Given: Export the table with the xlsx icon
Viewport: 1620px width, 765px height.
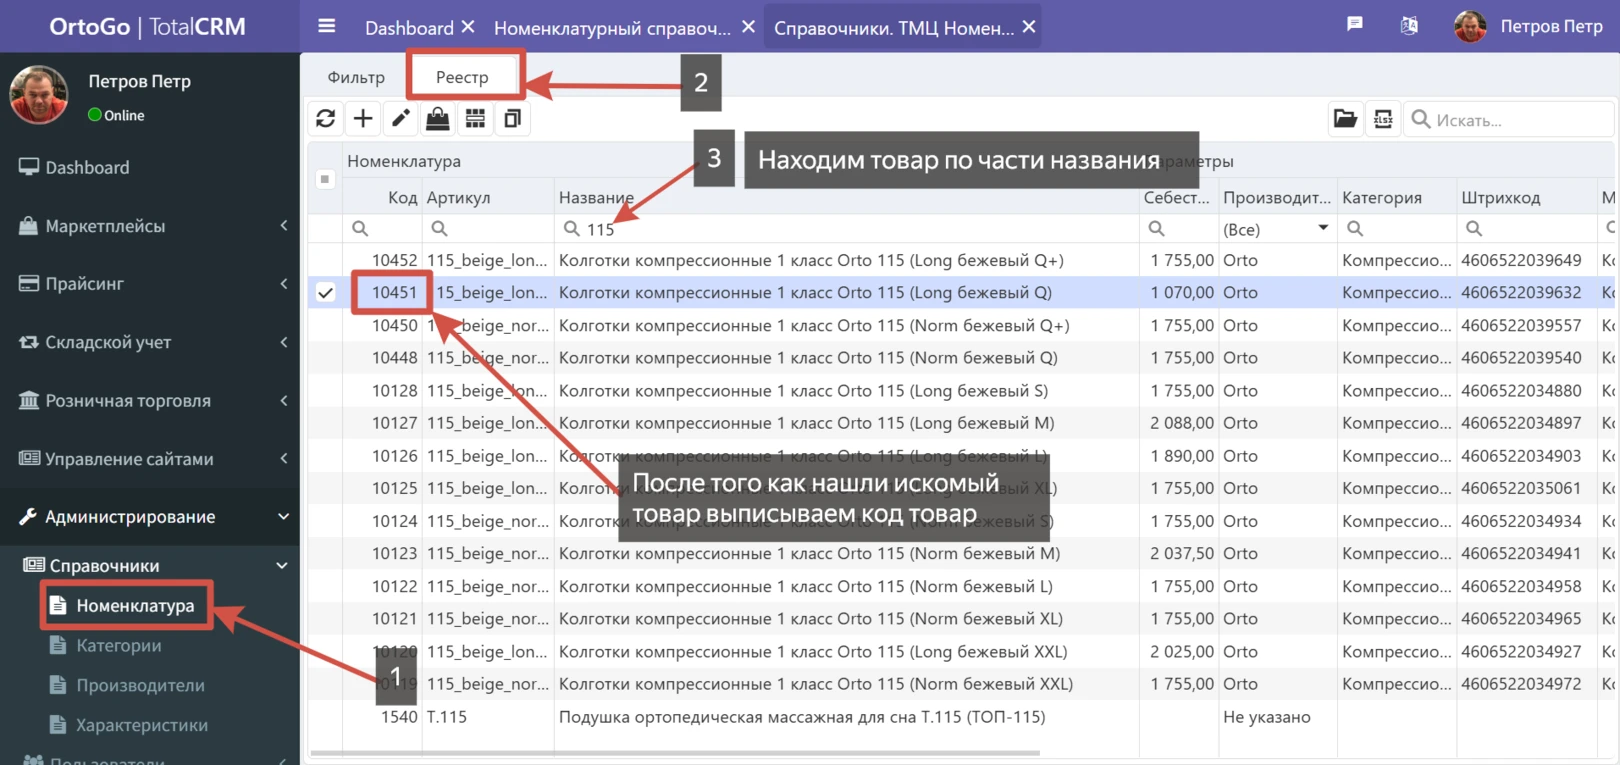Looking at the screenshot, I should (x=1383, y=120).
